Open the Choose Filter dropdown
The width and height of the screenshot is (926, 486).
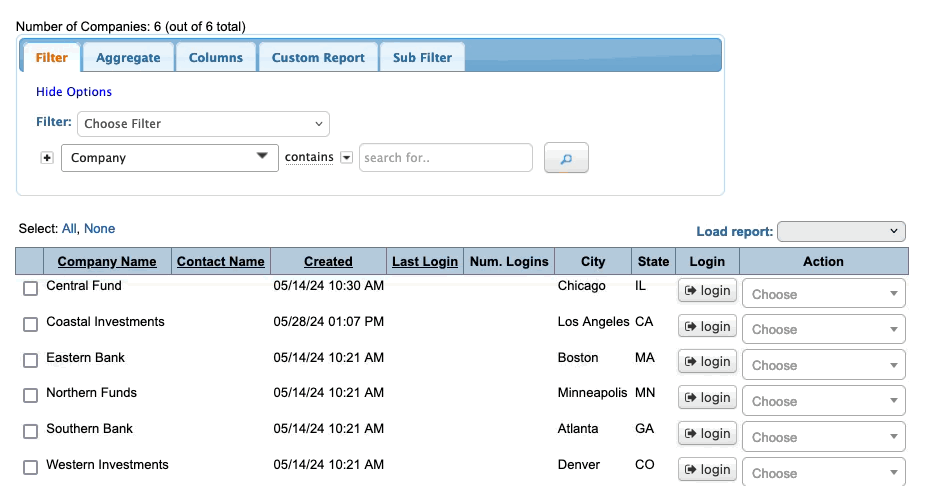point(203,124)
